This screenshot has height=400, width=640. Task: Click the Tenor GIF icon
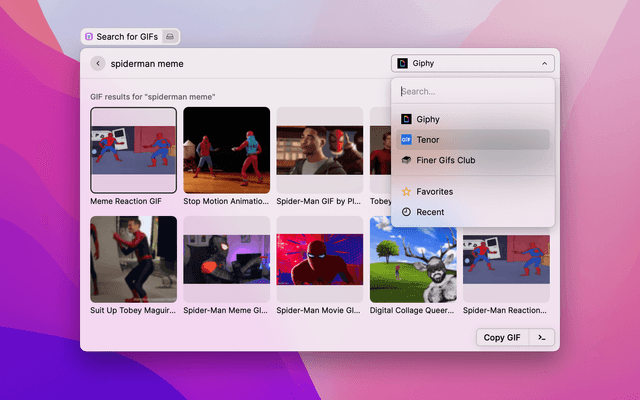point(406,140)
